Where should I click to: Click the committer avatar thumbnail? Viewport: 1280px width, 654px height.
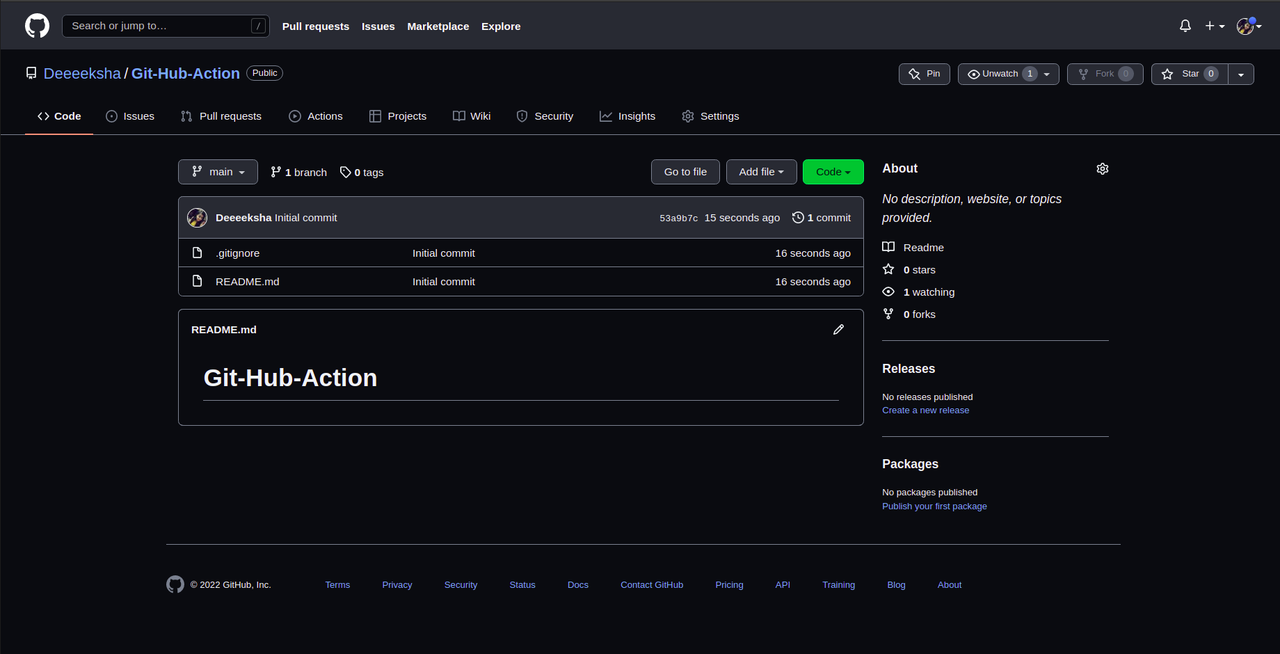pyautogui.click(x=197, y=218)
